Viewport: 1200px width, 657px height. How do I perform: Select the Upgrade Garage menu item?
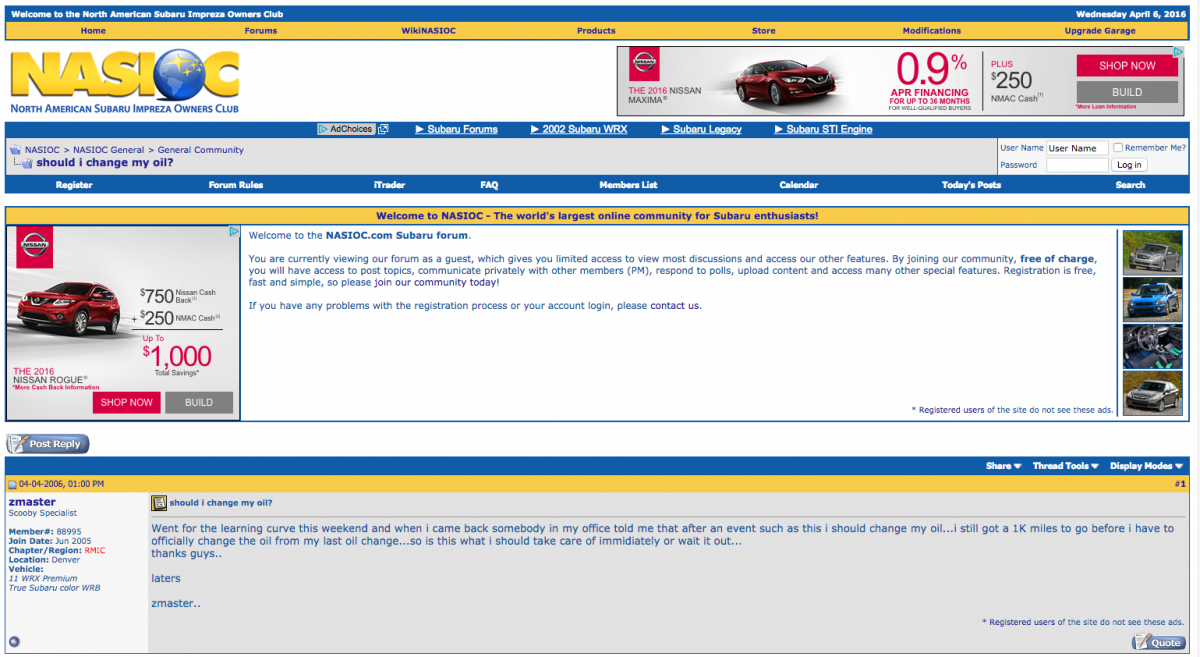click(x=1099, y=30)
